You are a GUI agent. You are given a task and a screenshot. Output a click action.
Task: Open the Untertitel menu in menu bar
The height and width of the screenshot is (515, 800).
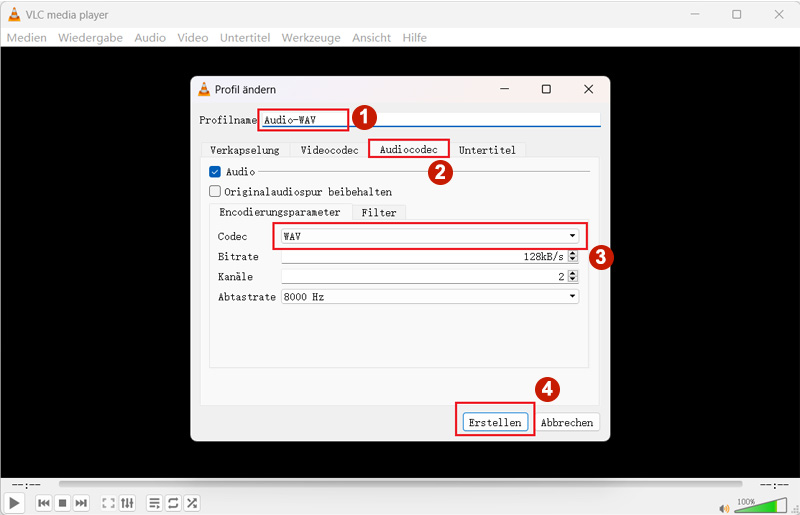(245, 38)
